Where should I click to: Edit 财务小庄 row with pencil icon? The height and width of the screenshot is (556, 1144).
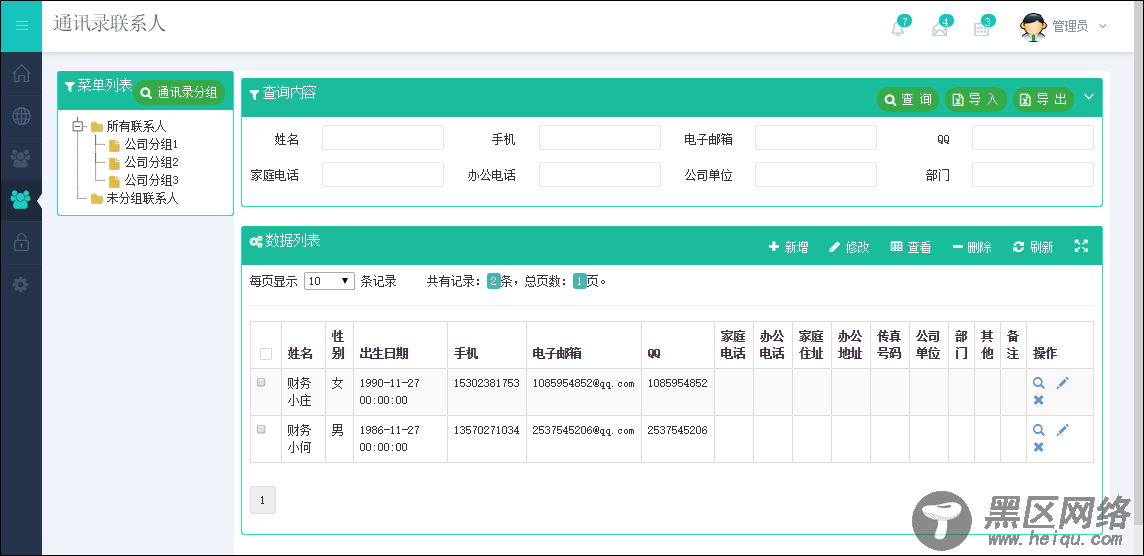tap(1062, 382)
